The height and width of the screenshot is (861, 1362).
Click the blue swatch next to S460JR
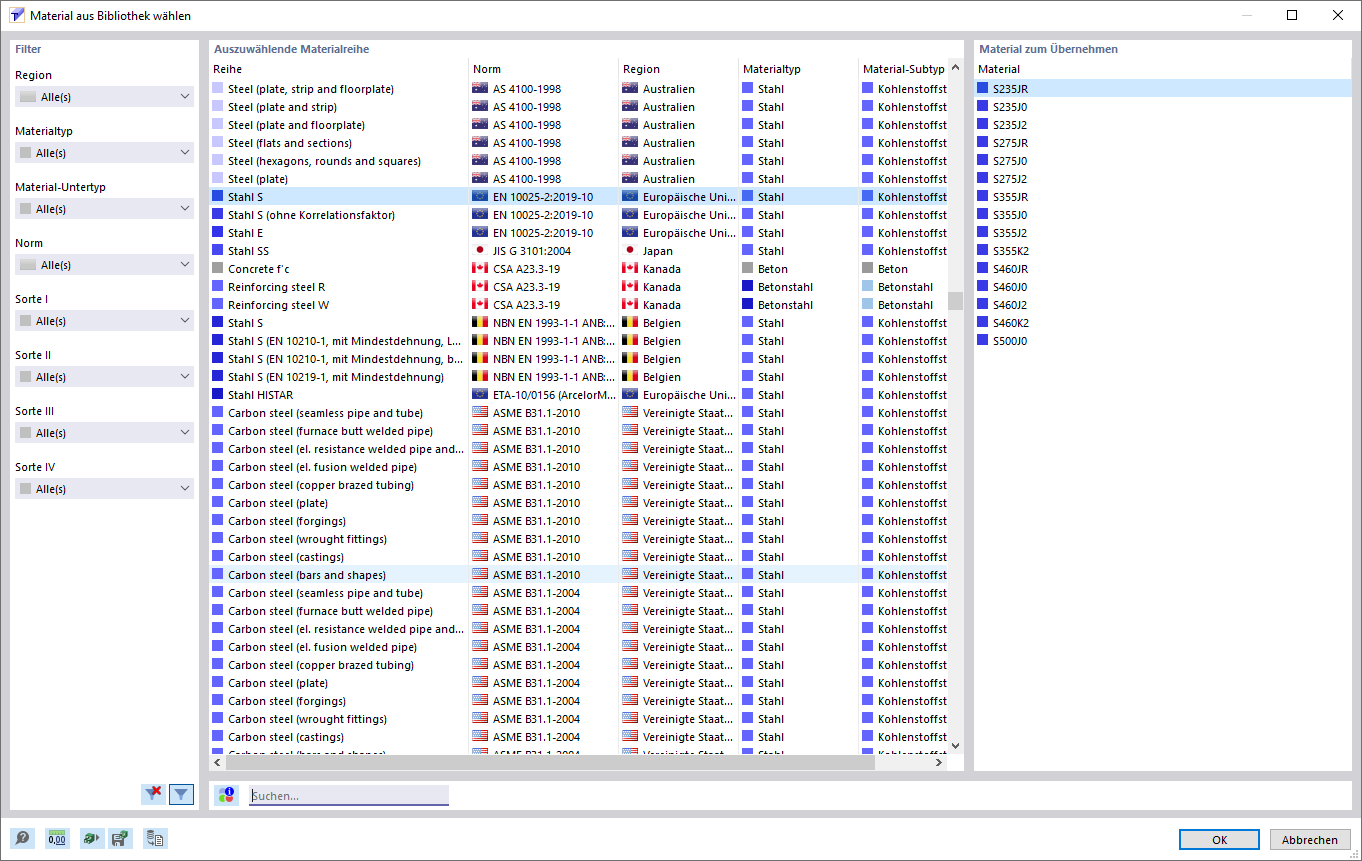click(x=983, y=269)
